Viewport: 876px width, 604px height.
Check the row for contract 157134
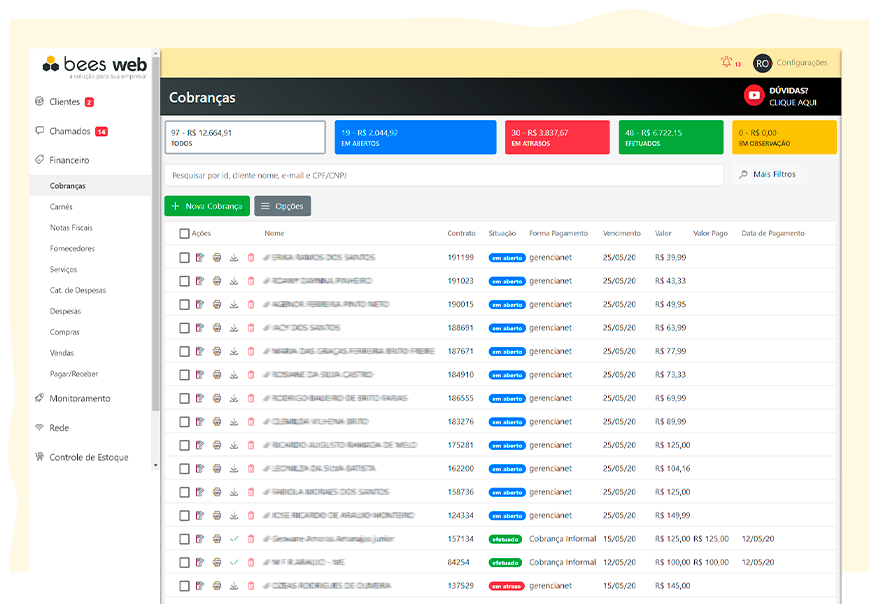coord(184,539)
